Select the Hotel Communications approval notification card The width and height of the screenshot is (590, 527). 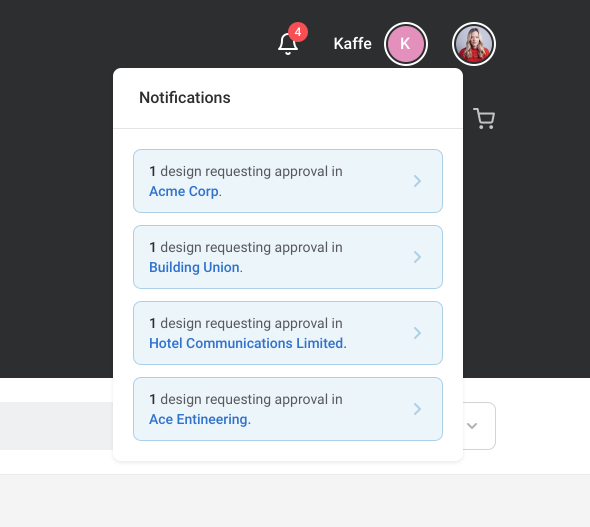pos(288,333)
